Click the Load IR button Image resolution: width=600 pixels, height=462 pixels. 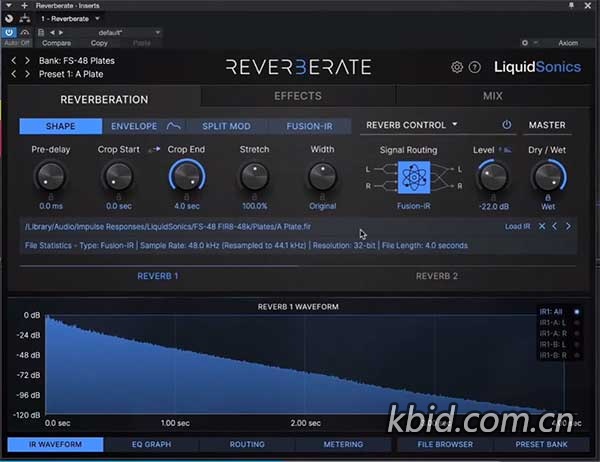pos(517,226)
